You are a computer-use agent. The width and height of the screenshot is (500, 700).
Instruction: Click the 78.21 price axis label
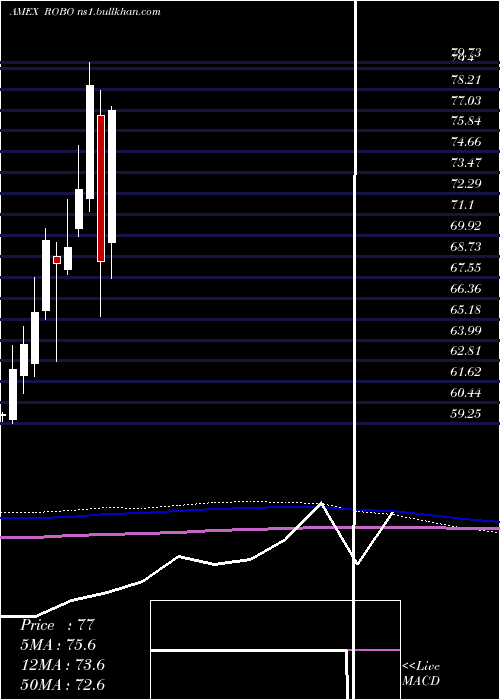click(x=466, y=80)
